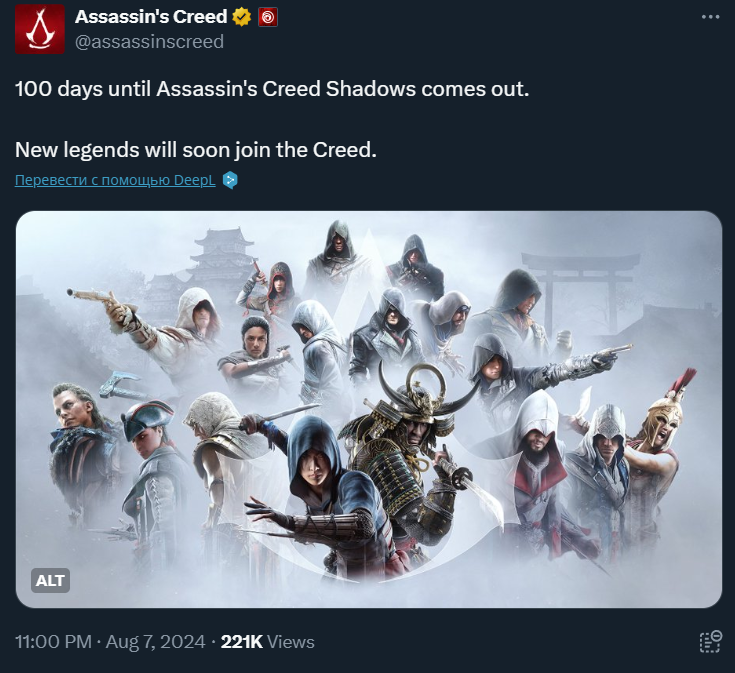Show the image ALT description

(50, 580)
